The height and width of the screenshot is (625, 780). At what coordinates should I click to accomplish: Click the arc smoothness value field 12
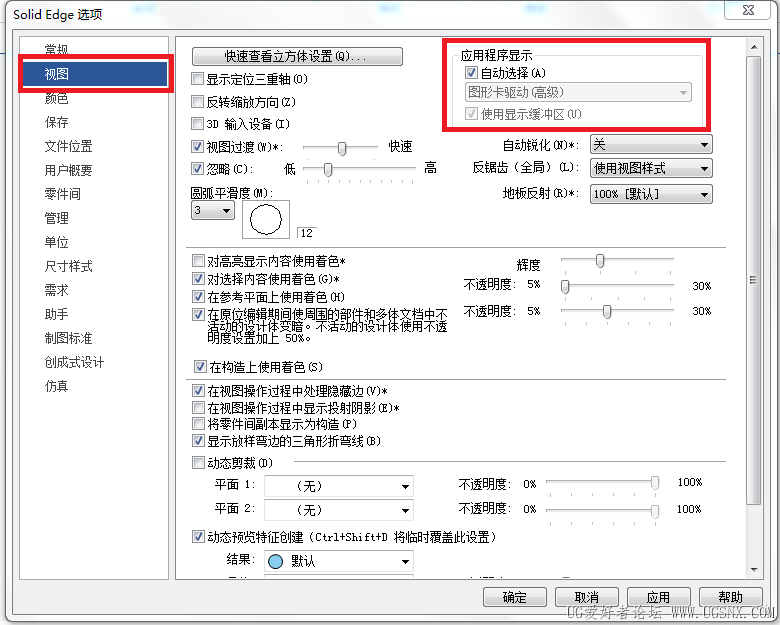tap(307, 233)
